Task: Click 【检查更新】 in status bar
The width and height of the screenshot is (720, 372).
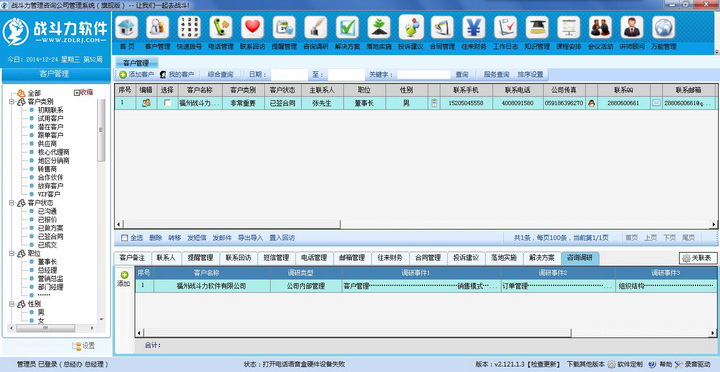Action: [543, 364]
